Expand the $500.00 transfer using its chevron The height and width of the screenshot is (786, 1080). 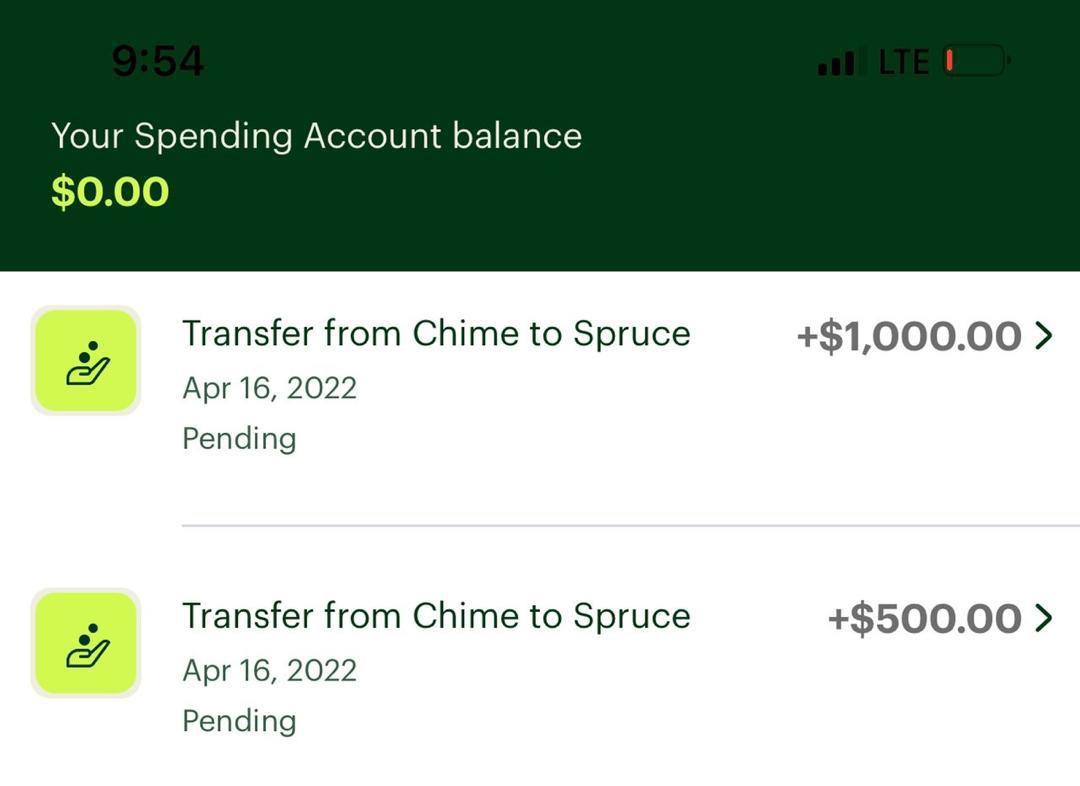1044,618
